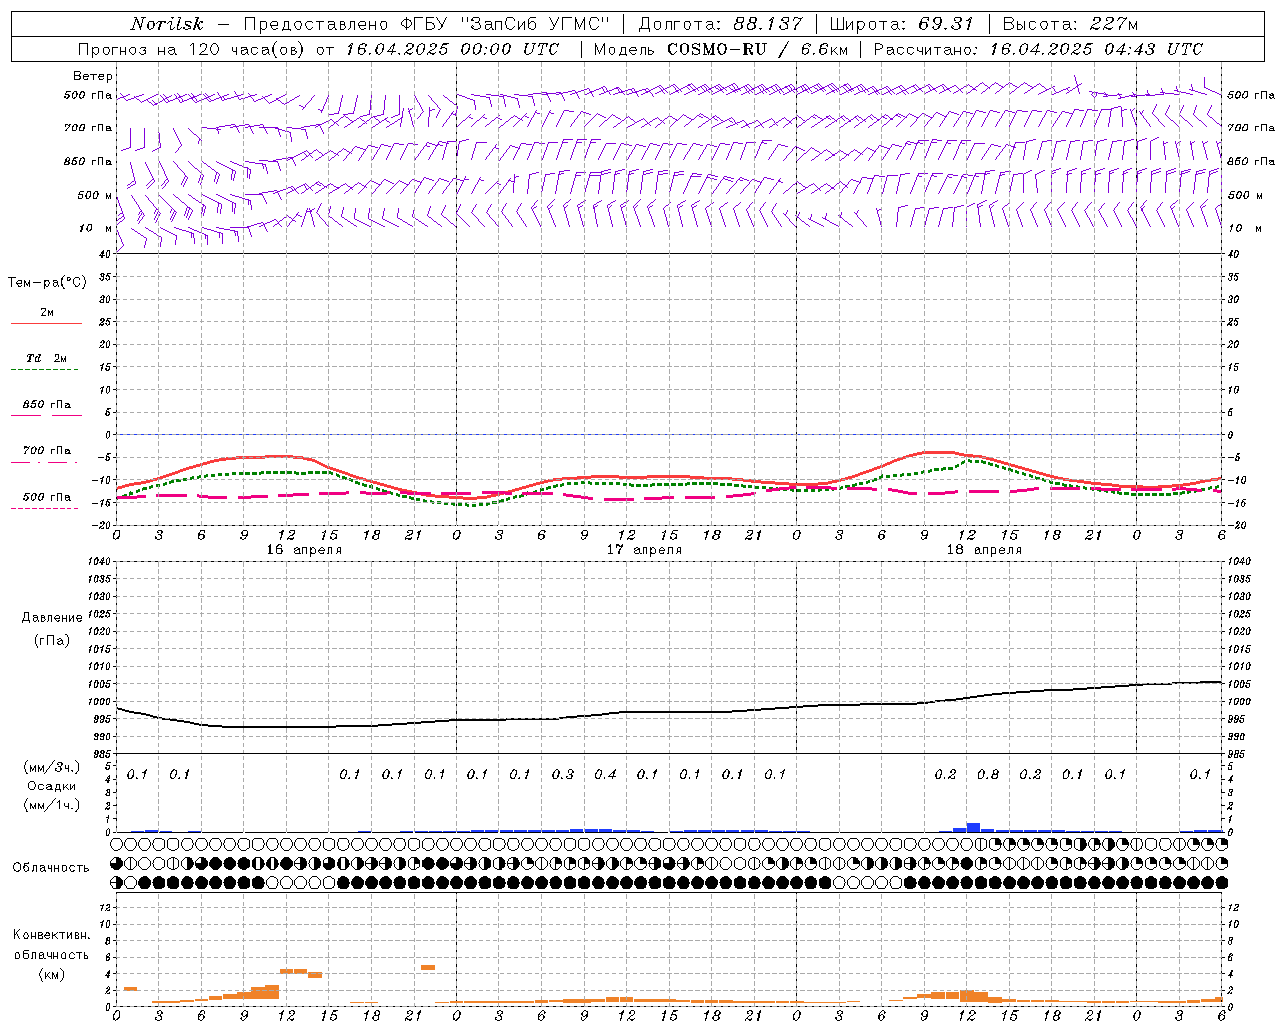Click the (км) convective cloud unit label
Viewport: 1280px width, 1024px height.
coord(51,974)
